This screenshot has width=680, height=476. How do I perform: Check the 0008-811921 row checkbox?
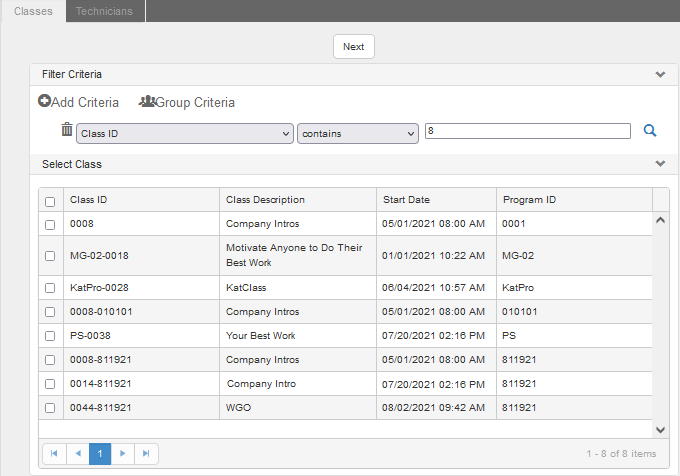[50, 360]
